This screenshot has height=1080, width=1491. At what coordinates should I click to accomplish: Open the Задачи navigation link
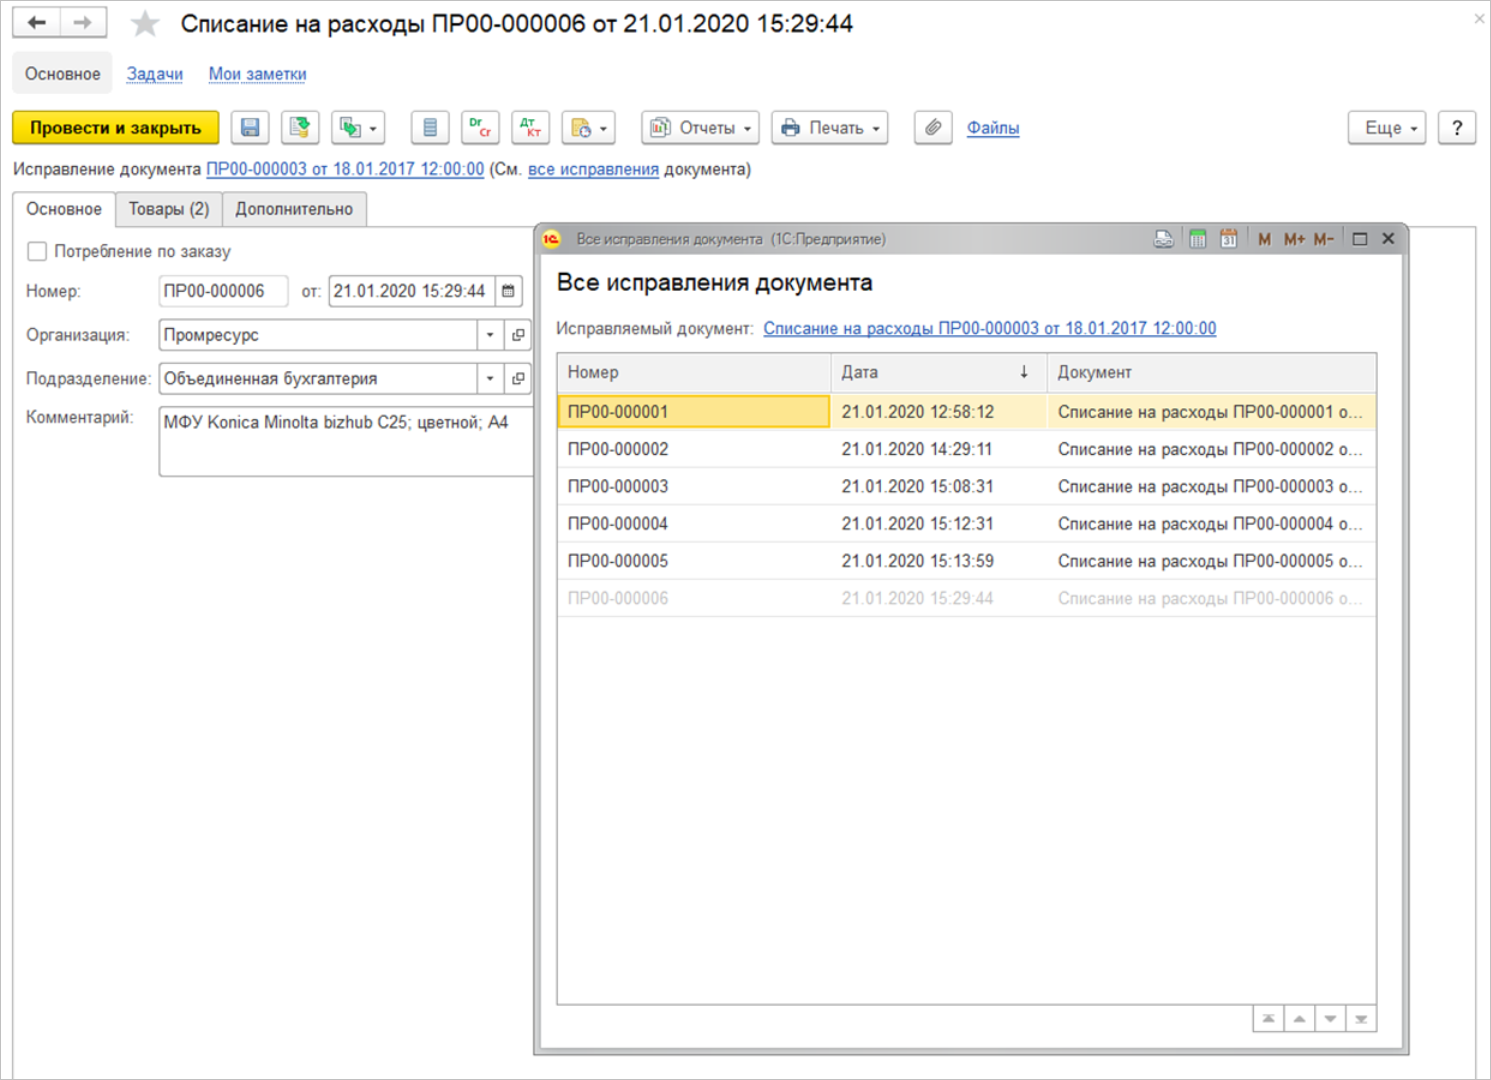155,74
